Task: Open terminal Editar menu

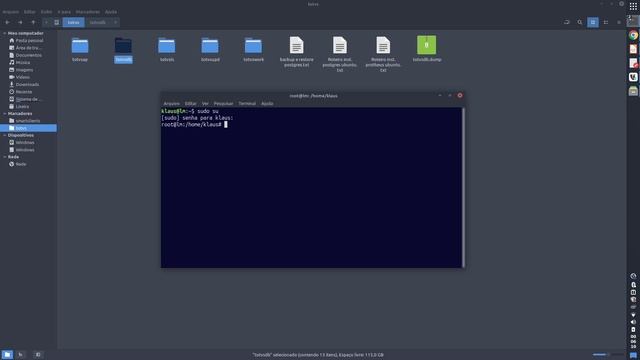Action: pyautogui.click(x=191, y=104)
